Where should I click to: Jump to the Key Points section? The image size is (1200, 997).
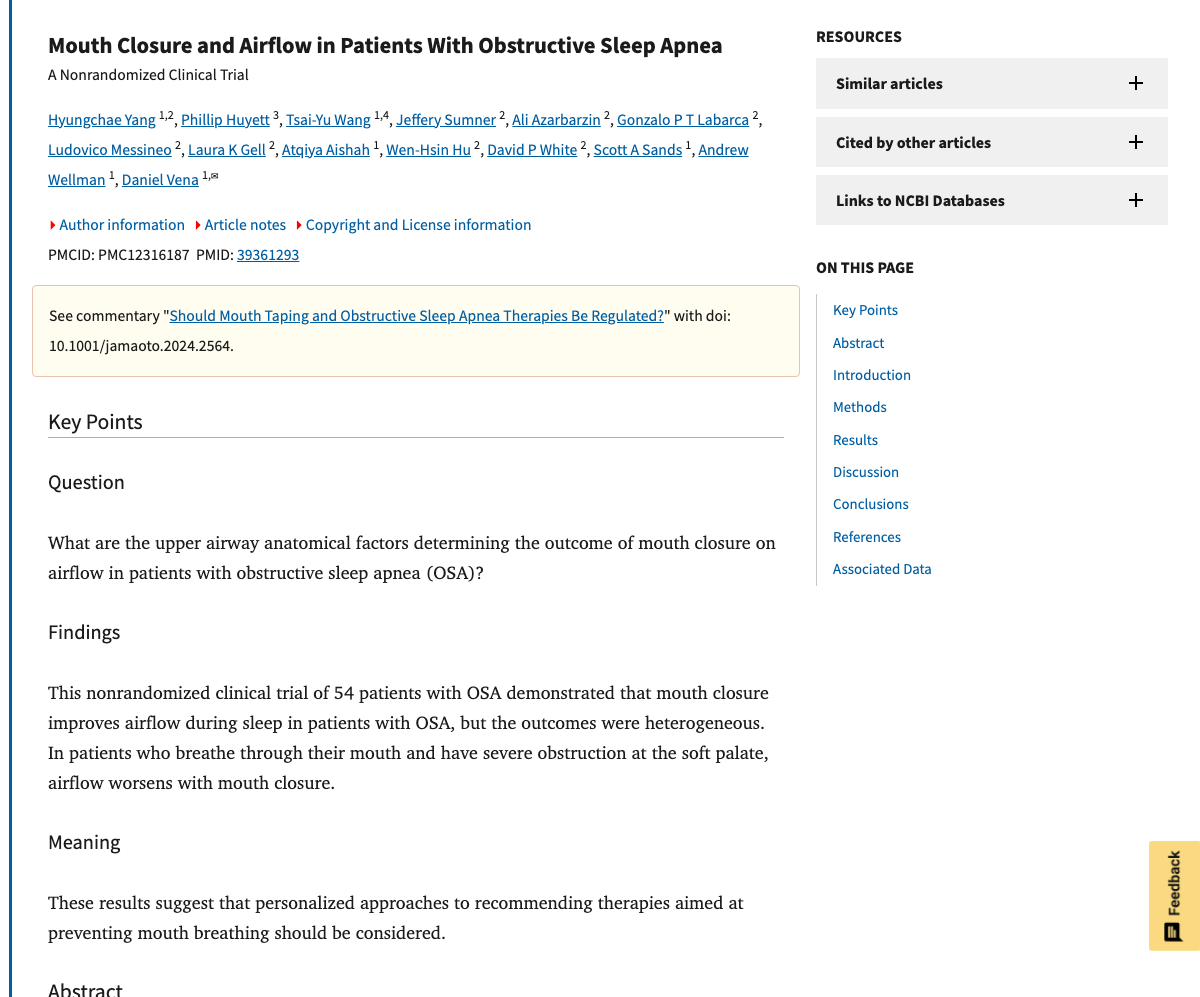pyautogui.click(x=865, y=310)
